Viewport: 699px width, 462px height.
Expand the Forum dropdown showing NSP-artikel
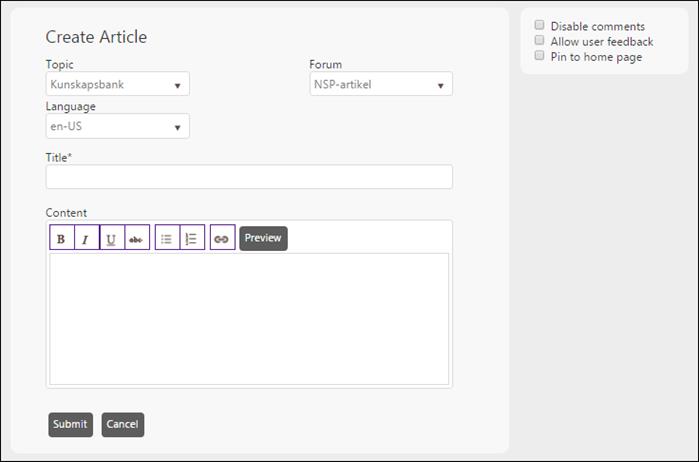point(380,85)
